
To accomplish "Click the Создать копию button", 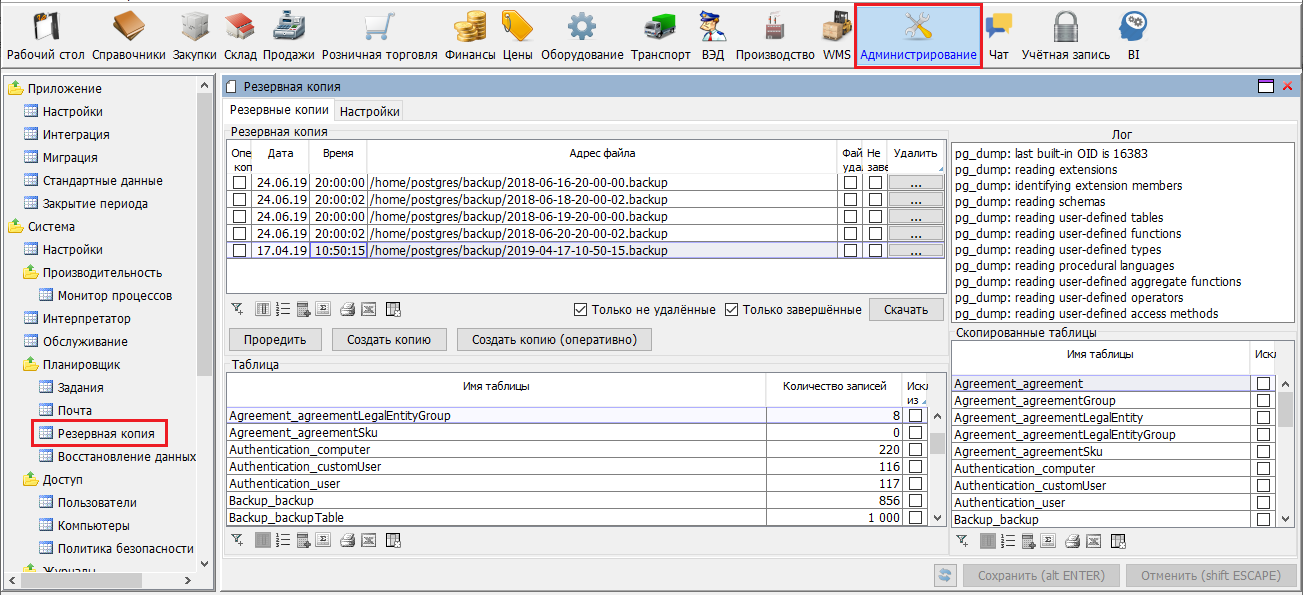I will click(388, 340).
